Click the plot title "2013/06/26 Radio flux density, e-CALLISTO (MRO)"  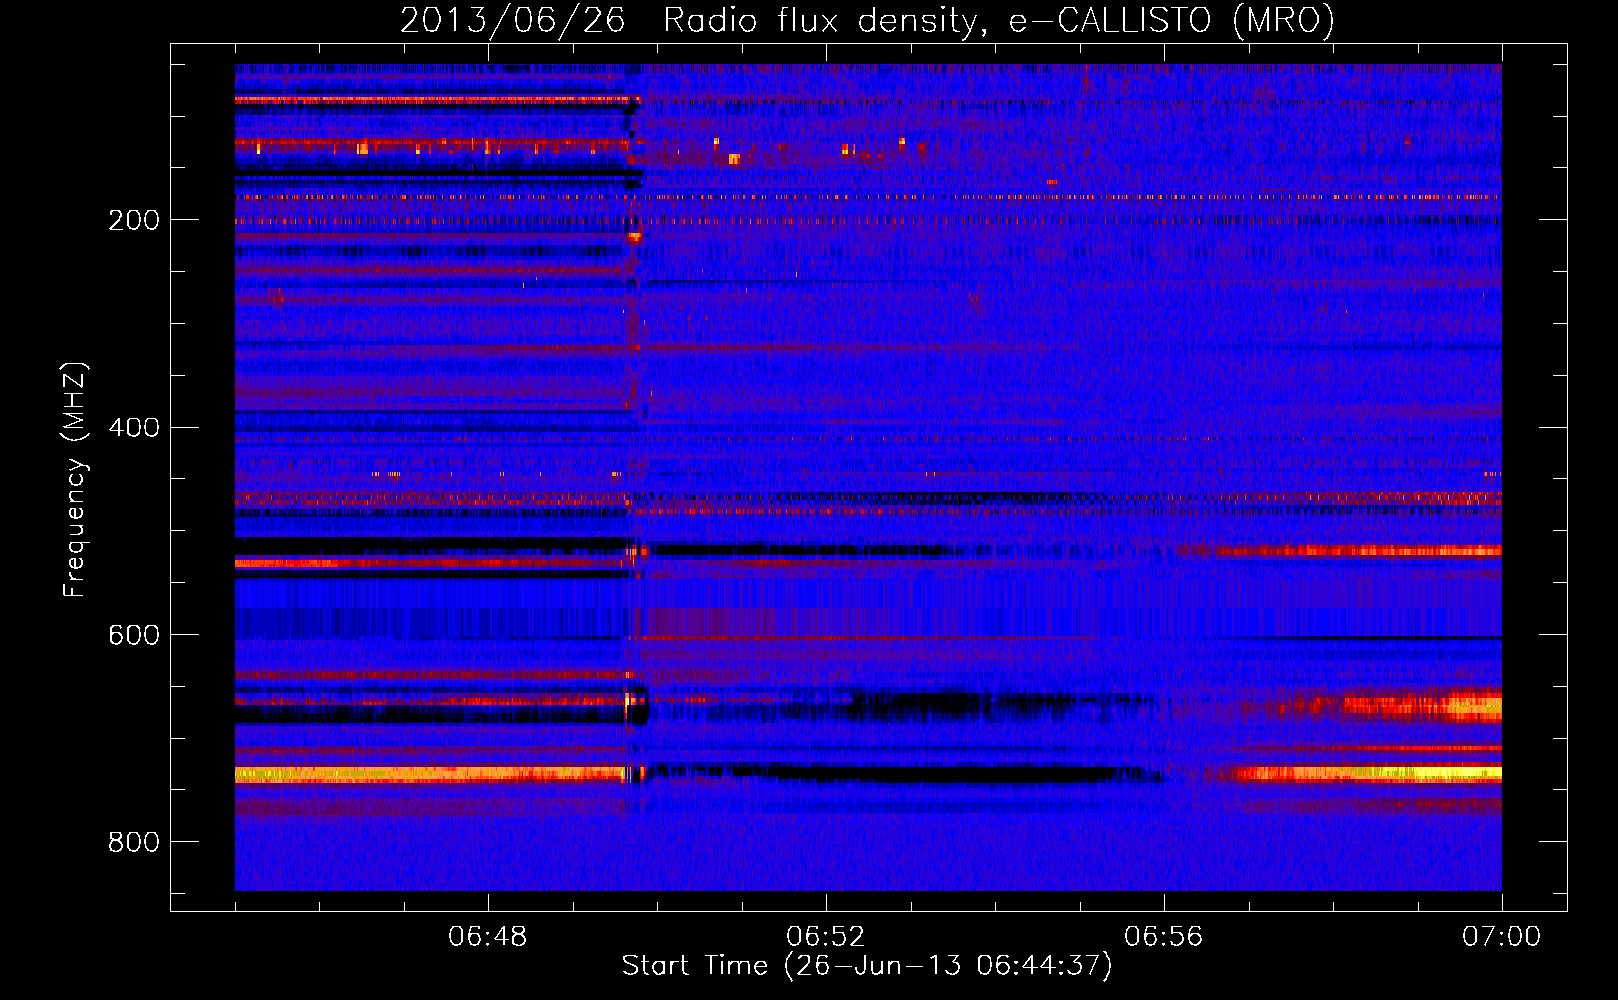click(x=867, y=20)
